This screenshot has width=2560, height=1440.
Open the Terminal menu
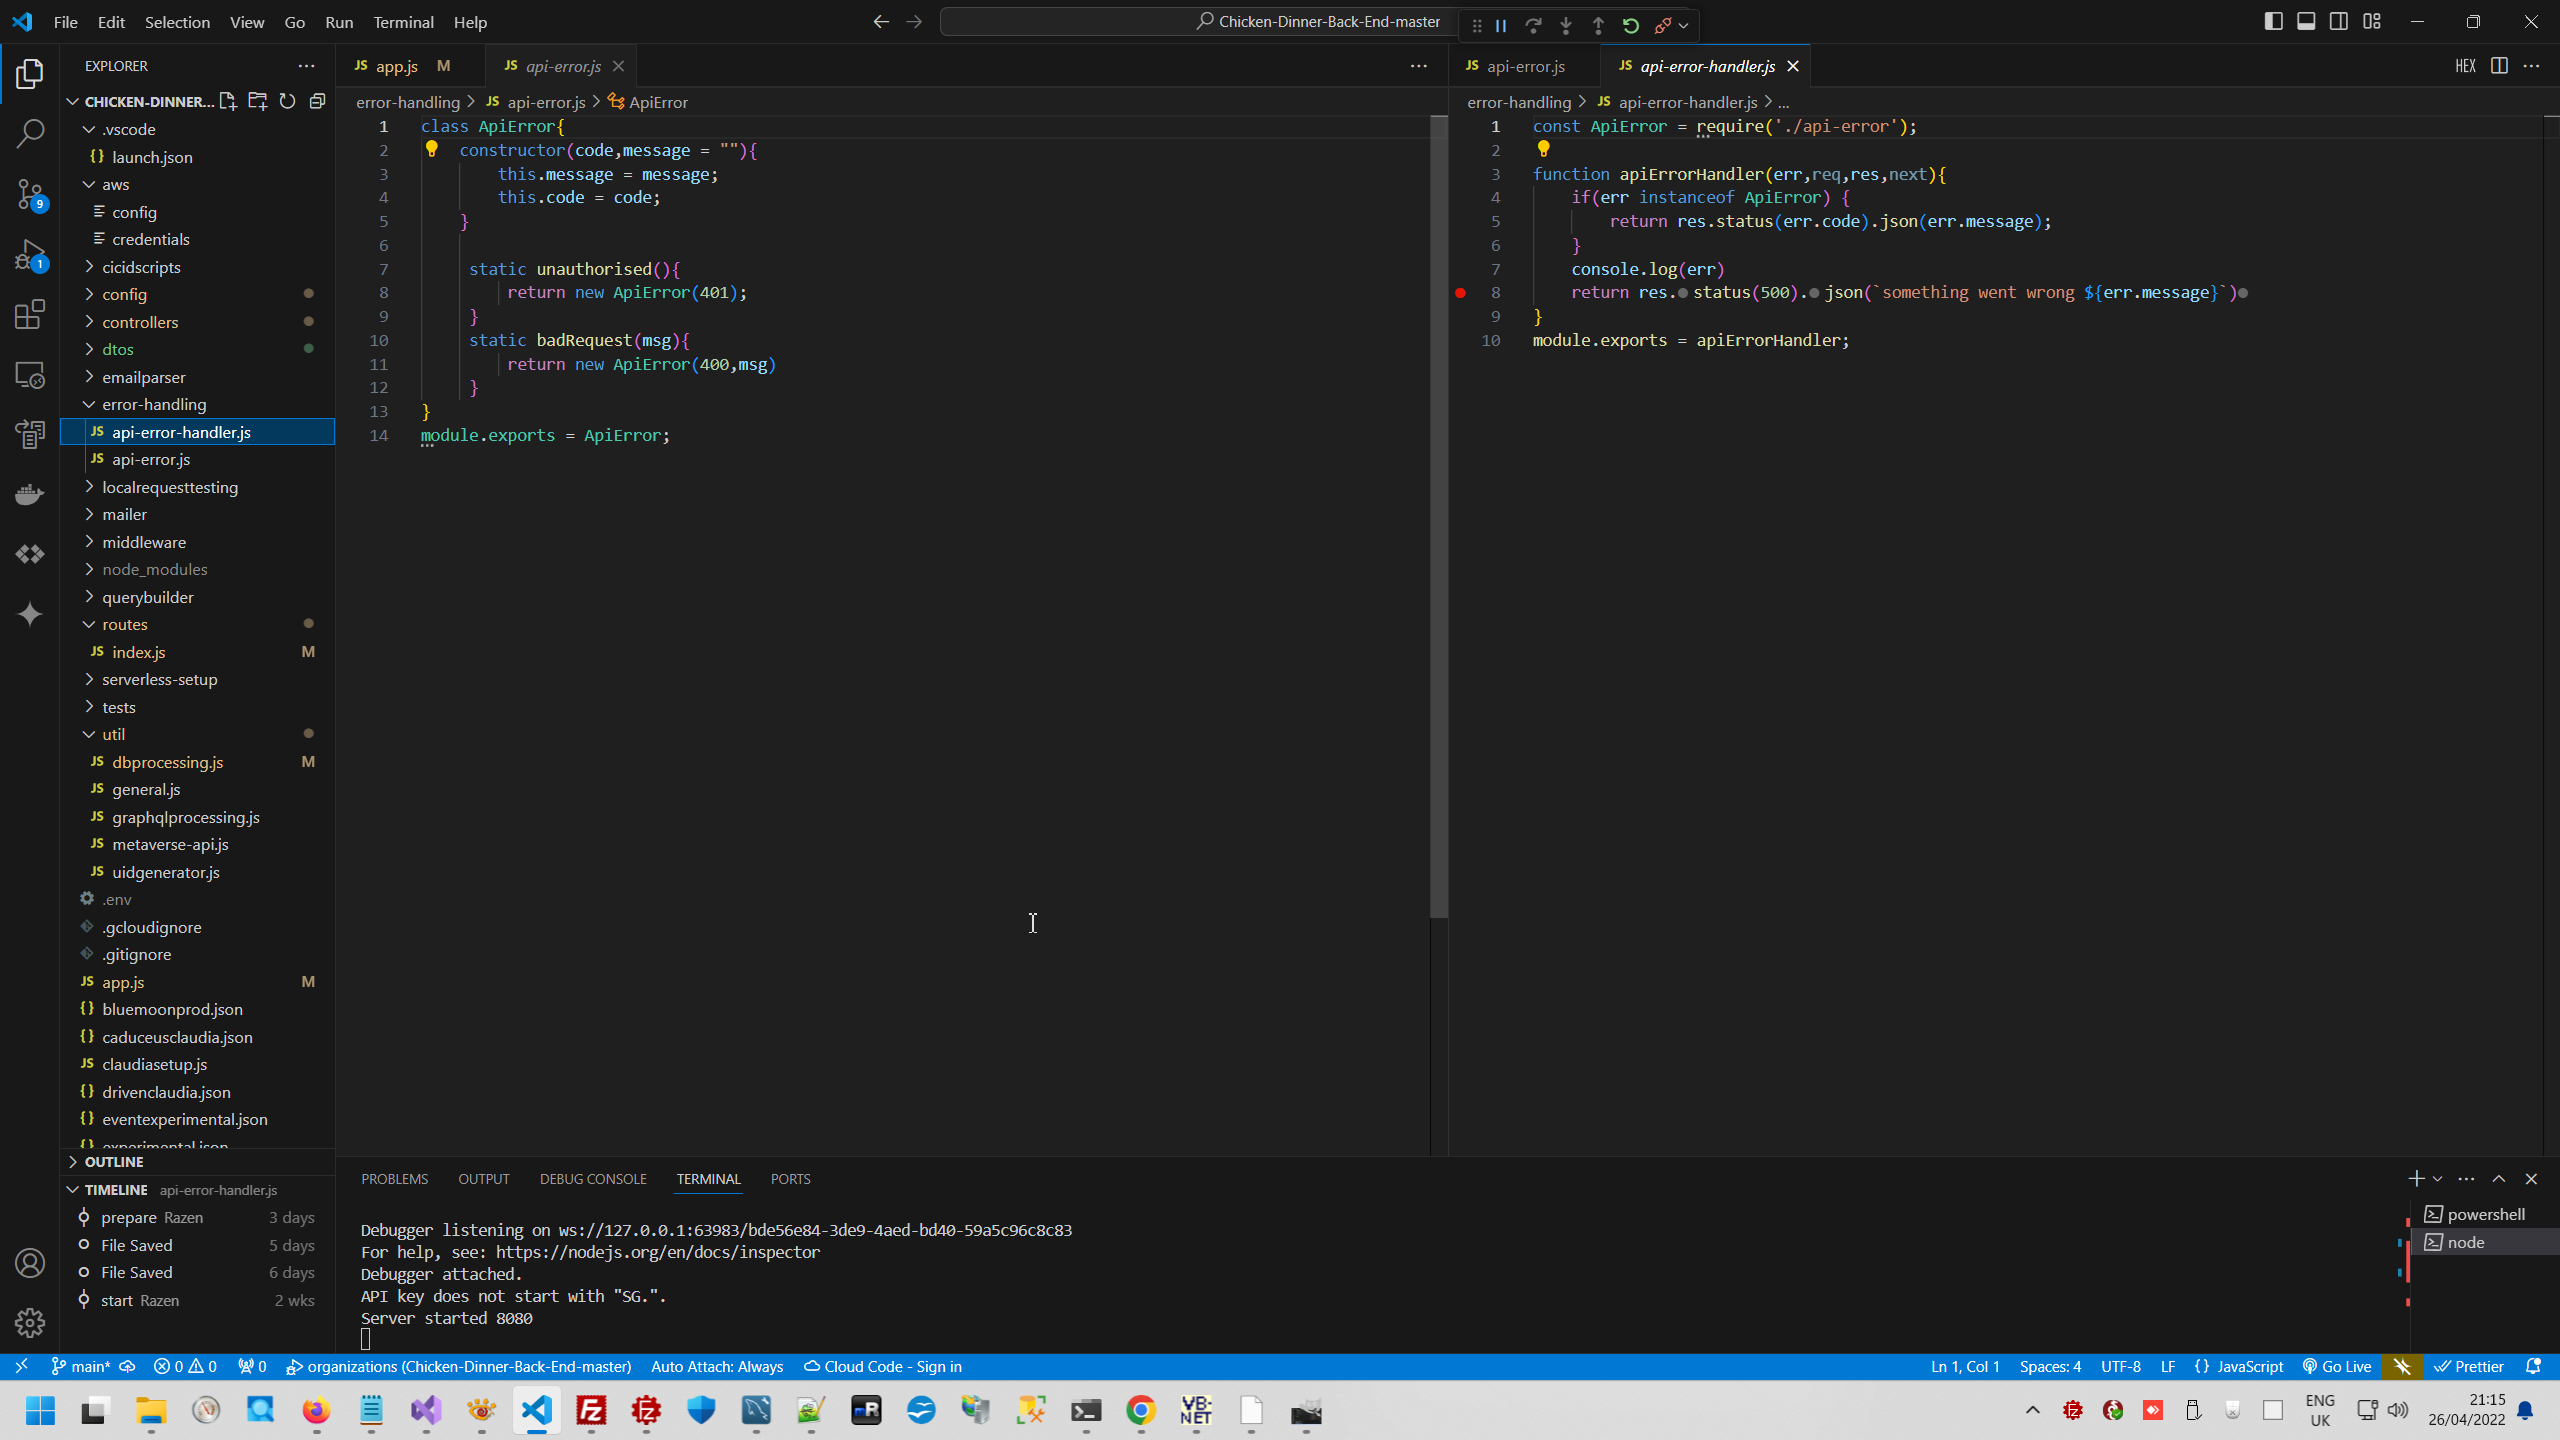tap(403, 22)
